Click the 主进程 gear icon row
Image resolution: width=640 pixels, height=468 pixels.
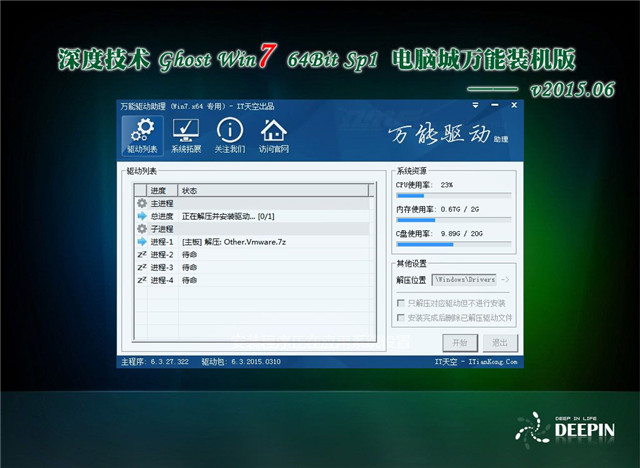[x=253, y=203]
